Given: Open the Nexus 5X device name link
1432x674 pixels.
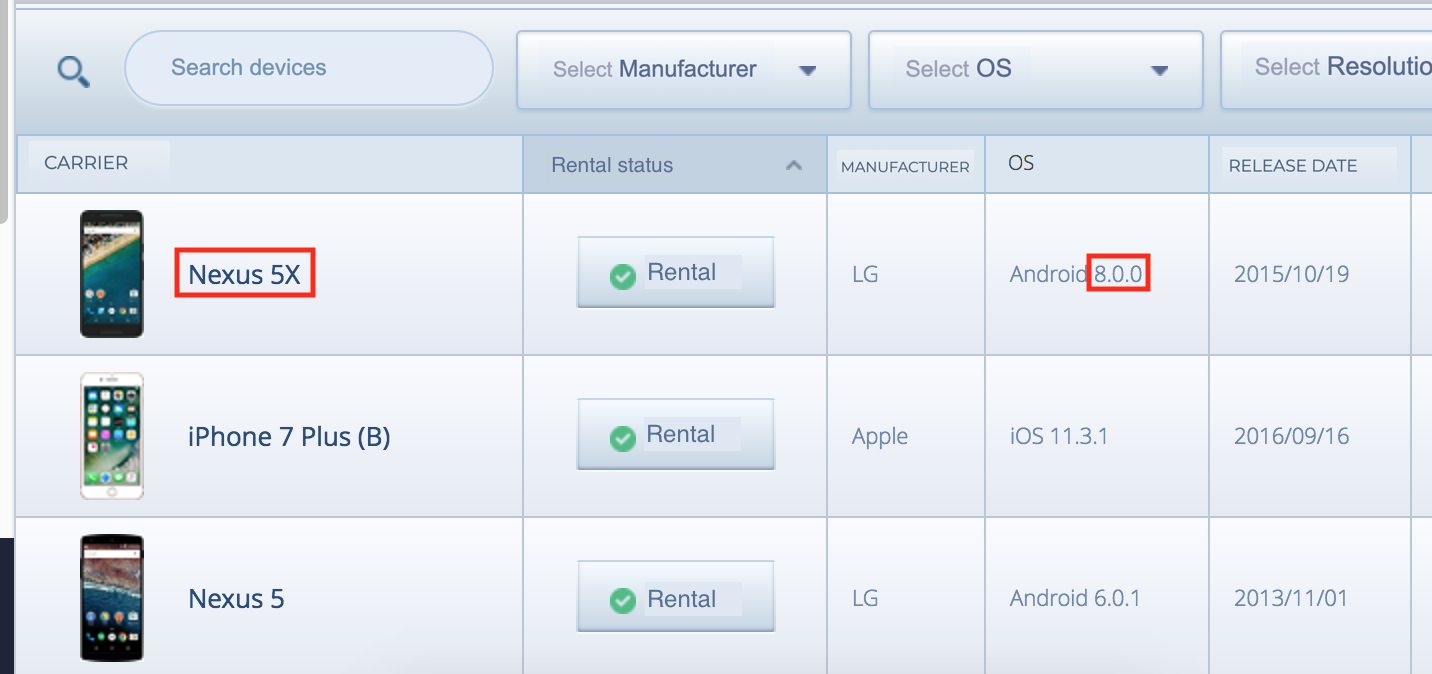Looking at the screenshot, I should (245, 273).
